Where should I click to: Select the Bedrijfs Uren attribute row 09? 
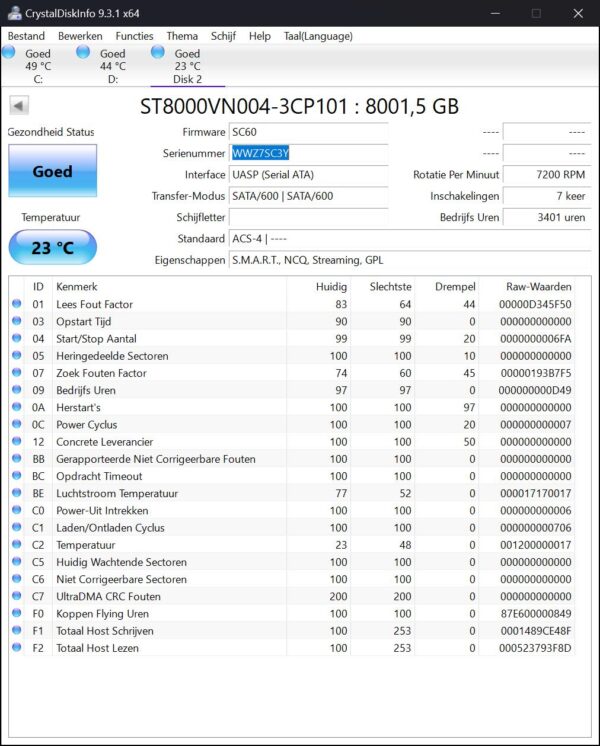tap(292, 390)
